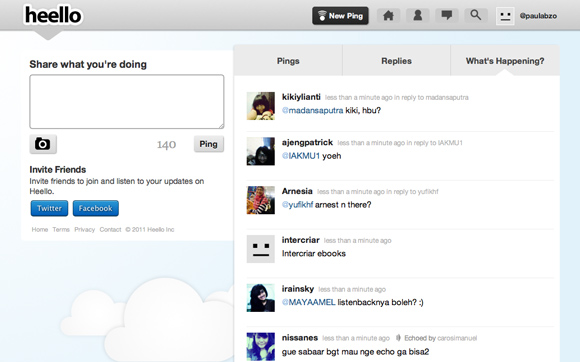Open the nissanes username
The image size is (580, 362).
pos(300,338)
